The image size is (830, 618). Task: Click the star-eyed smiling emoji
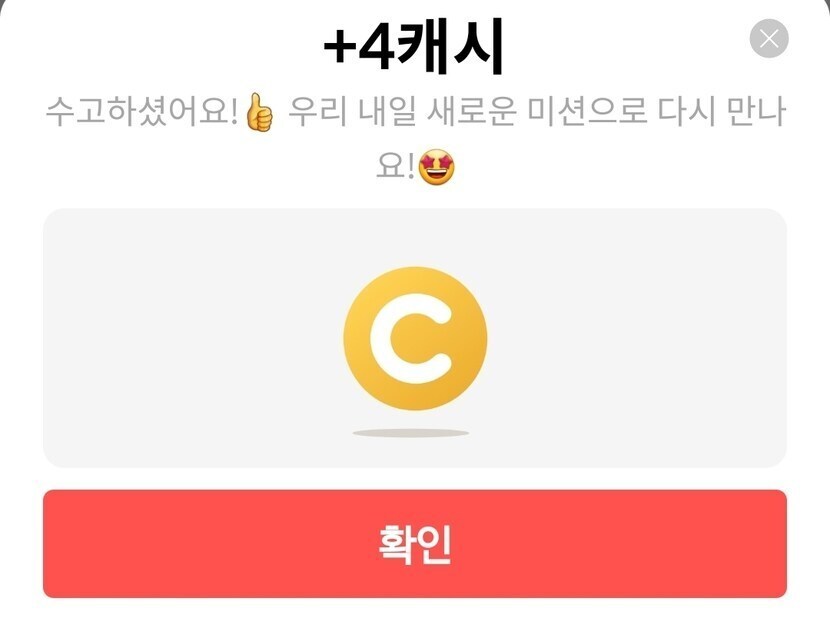click(x=437, y=167)
